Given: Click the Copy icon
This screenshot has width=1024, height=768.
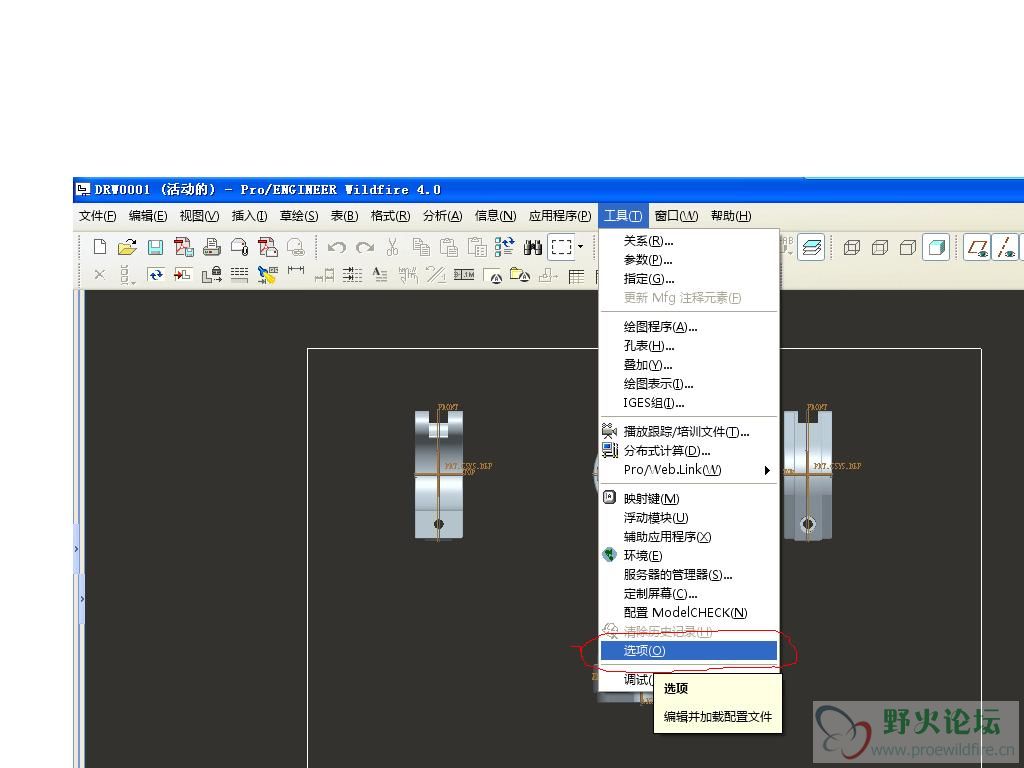Looking at the screenshot, I should [421, 247].
